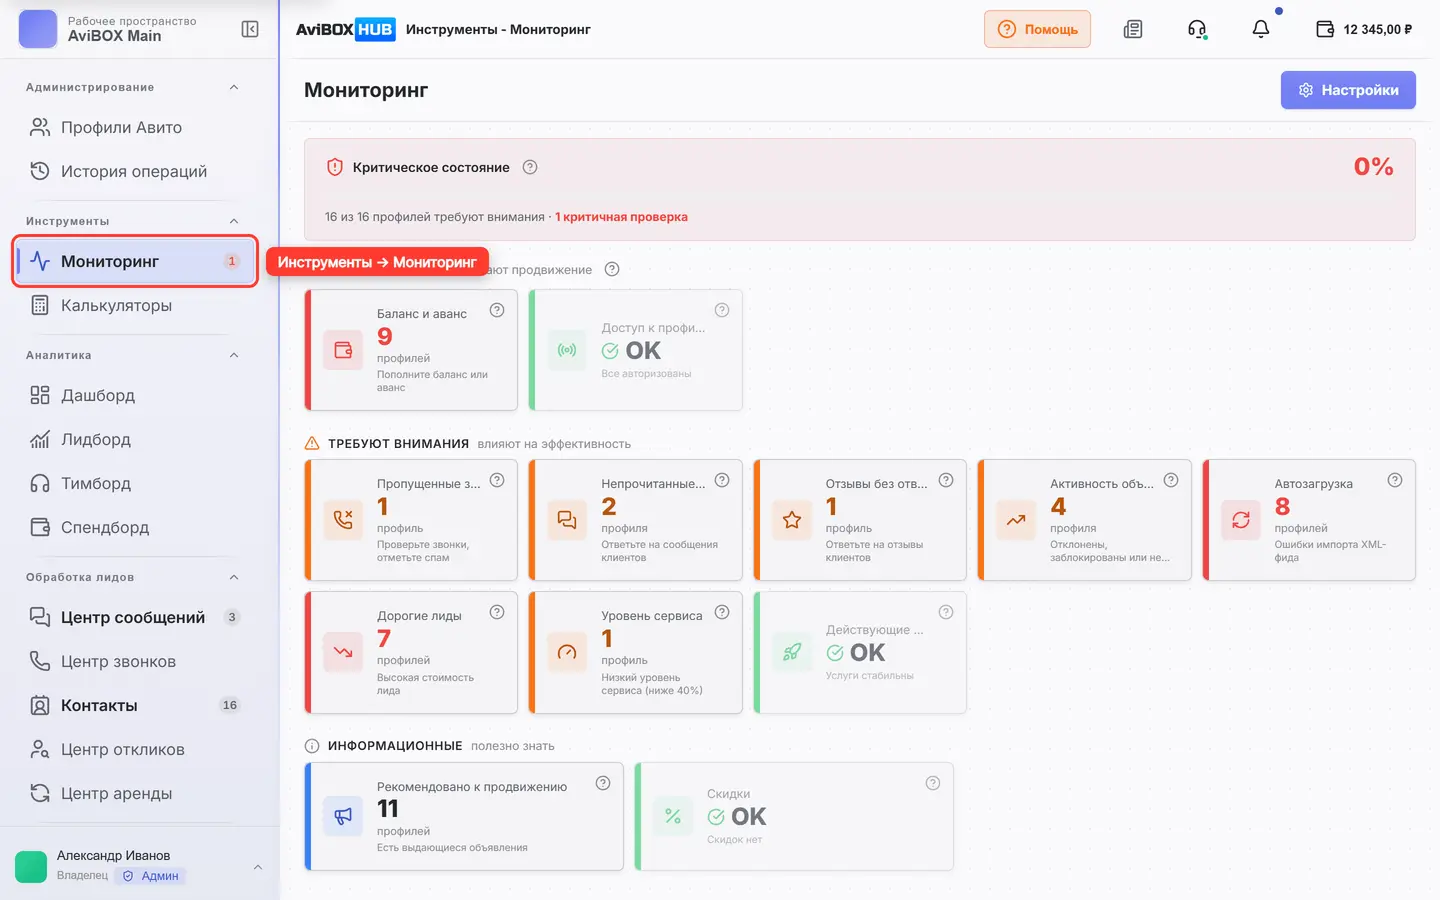Collapse the Инструменты section
The image size is (1440, 900).
234,221
